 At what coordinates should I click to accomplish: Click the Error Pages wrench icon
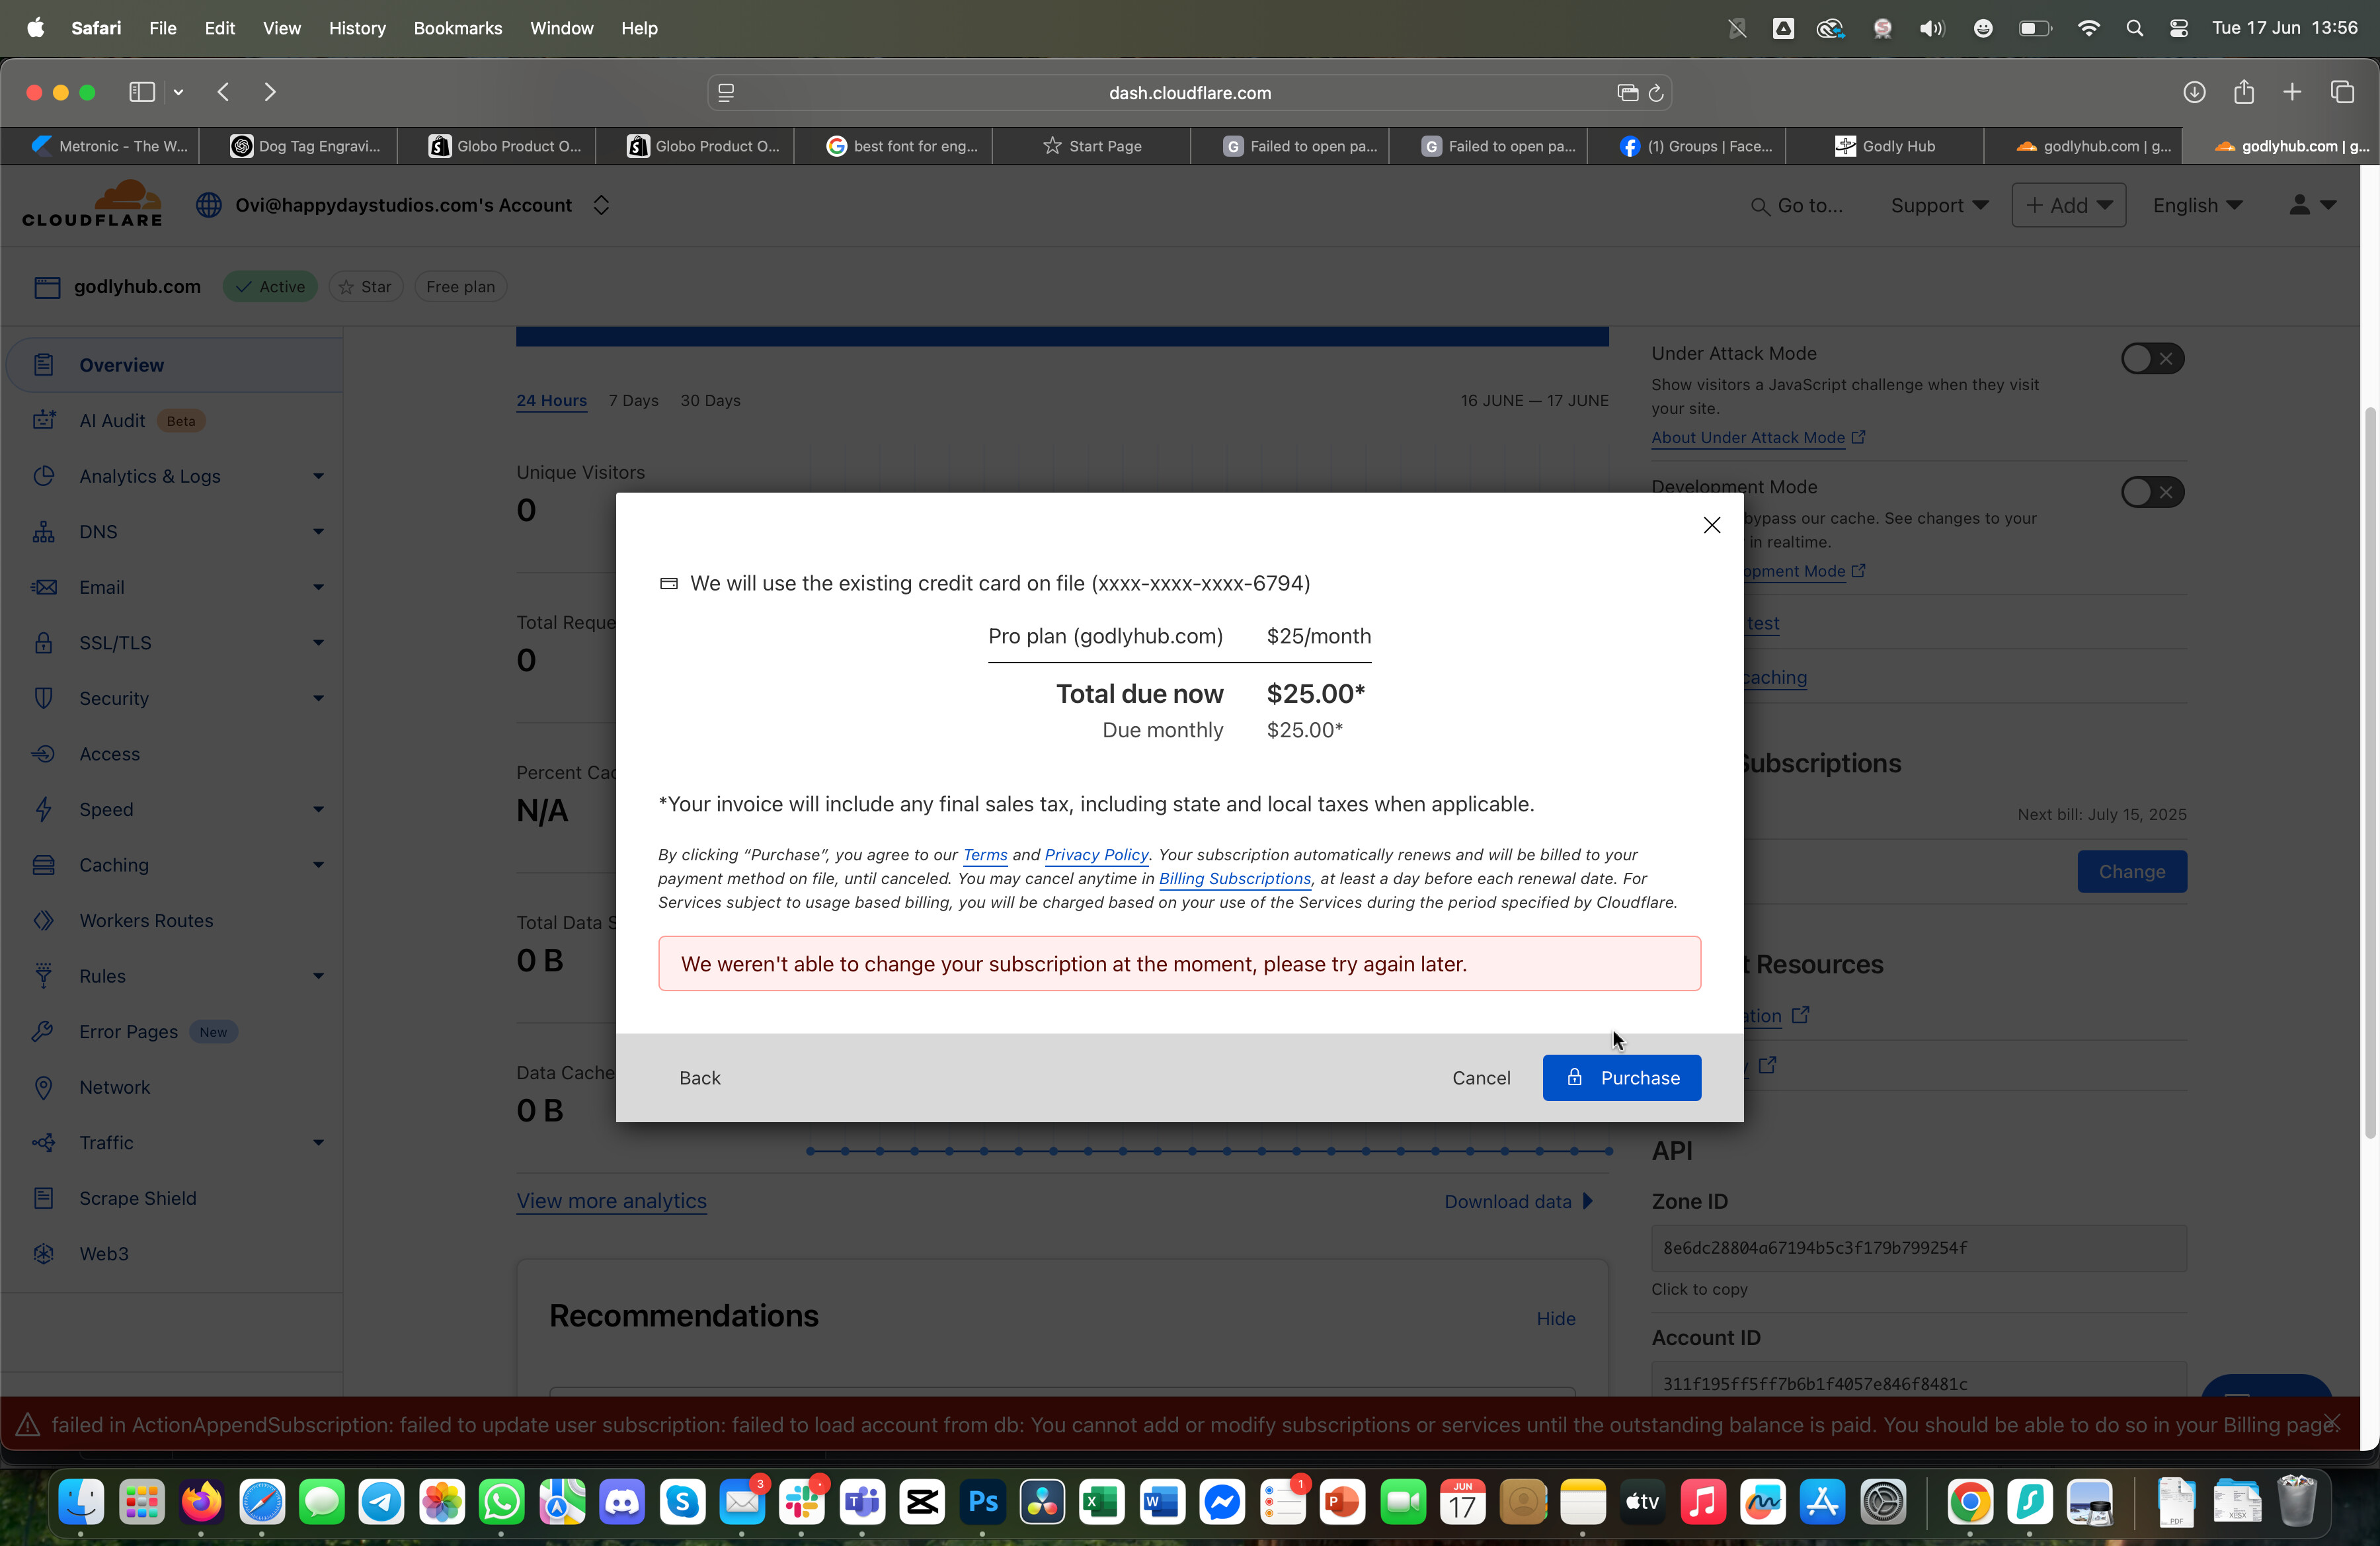[x=43, y=1031]
